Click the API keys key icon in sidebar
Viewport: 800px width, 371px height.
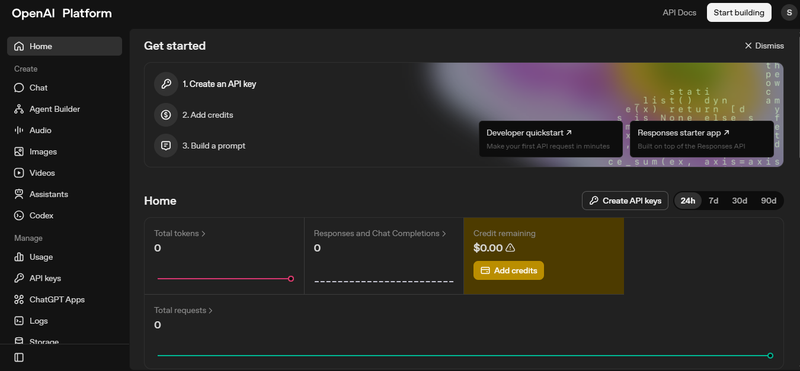pyautogui.click(x=19, y=278)
